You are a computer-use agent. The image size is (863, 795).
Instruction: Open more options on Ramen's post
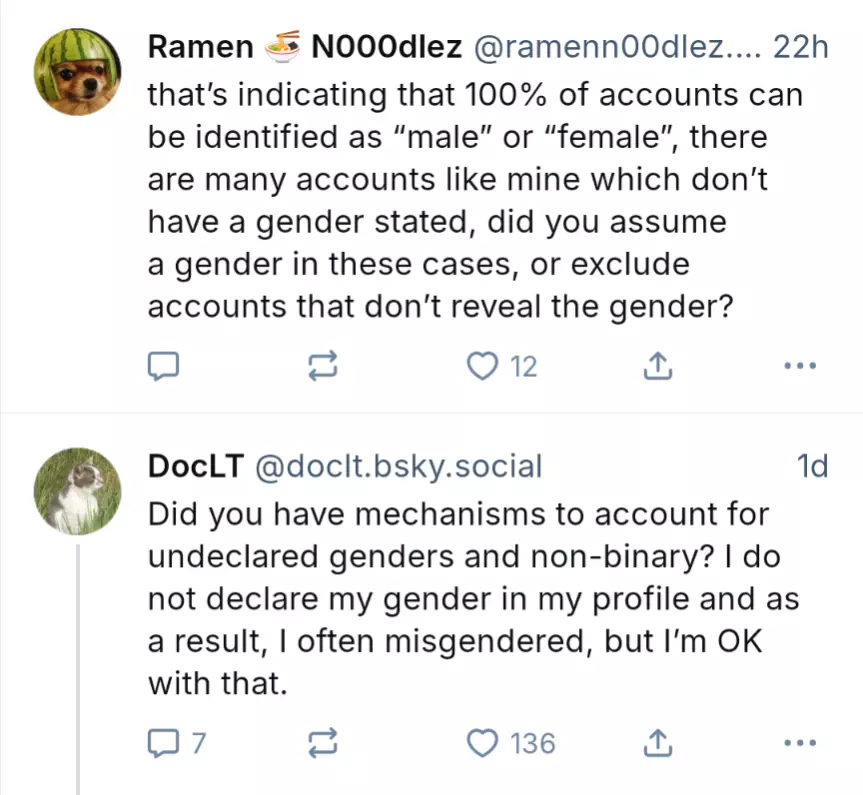[800, 366]
